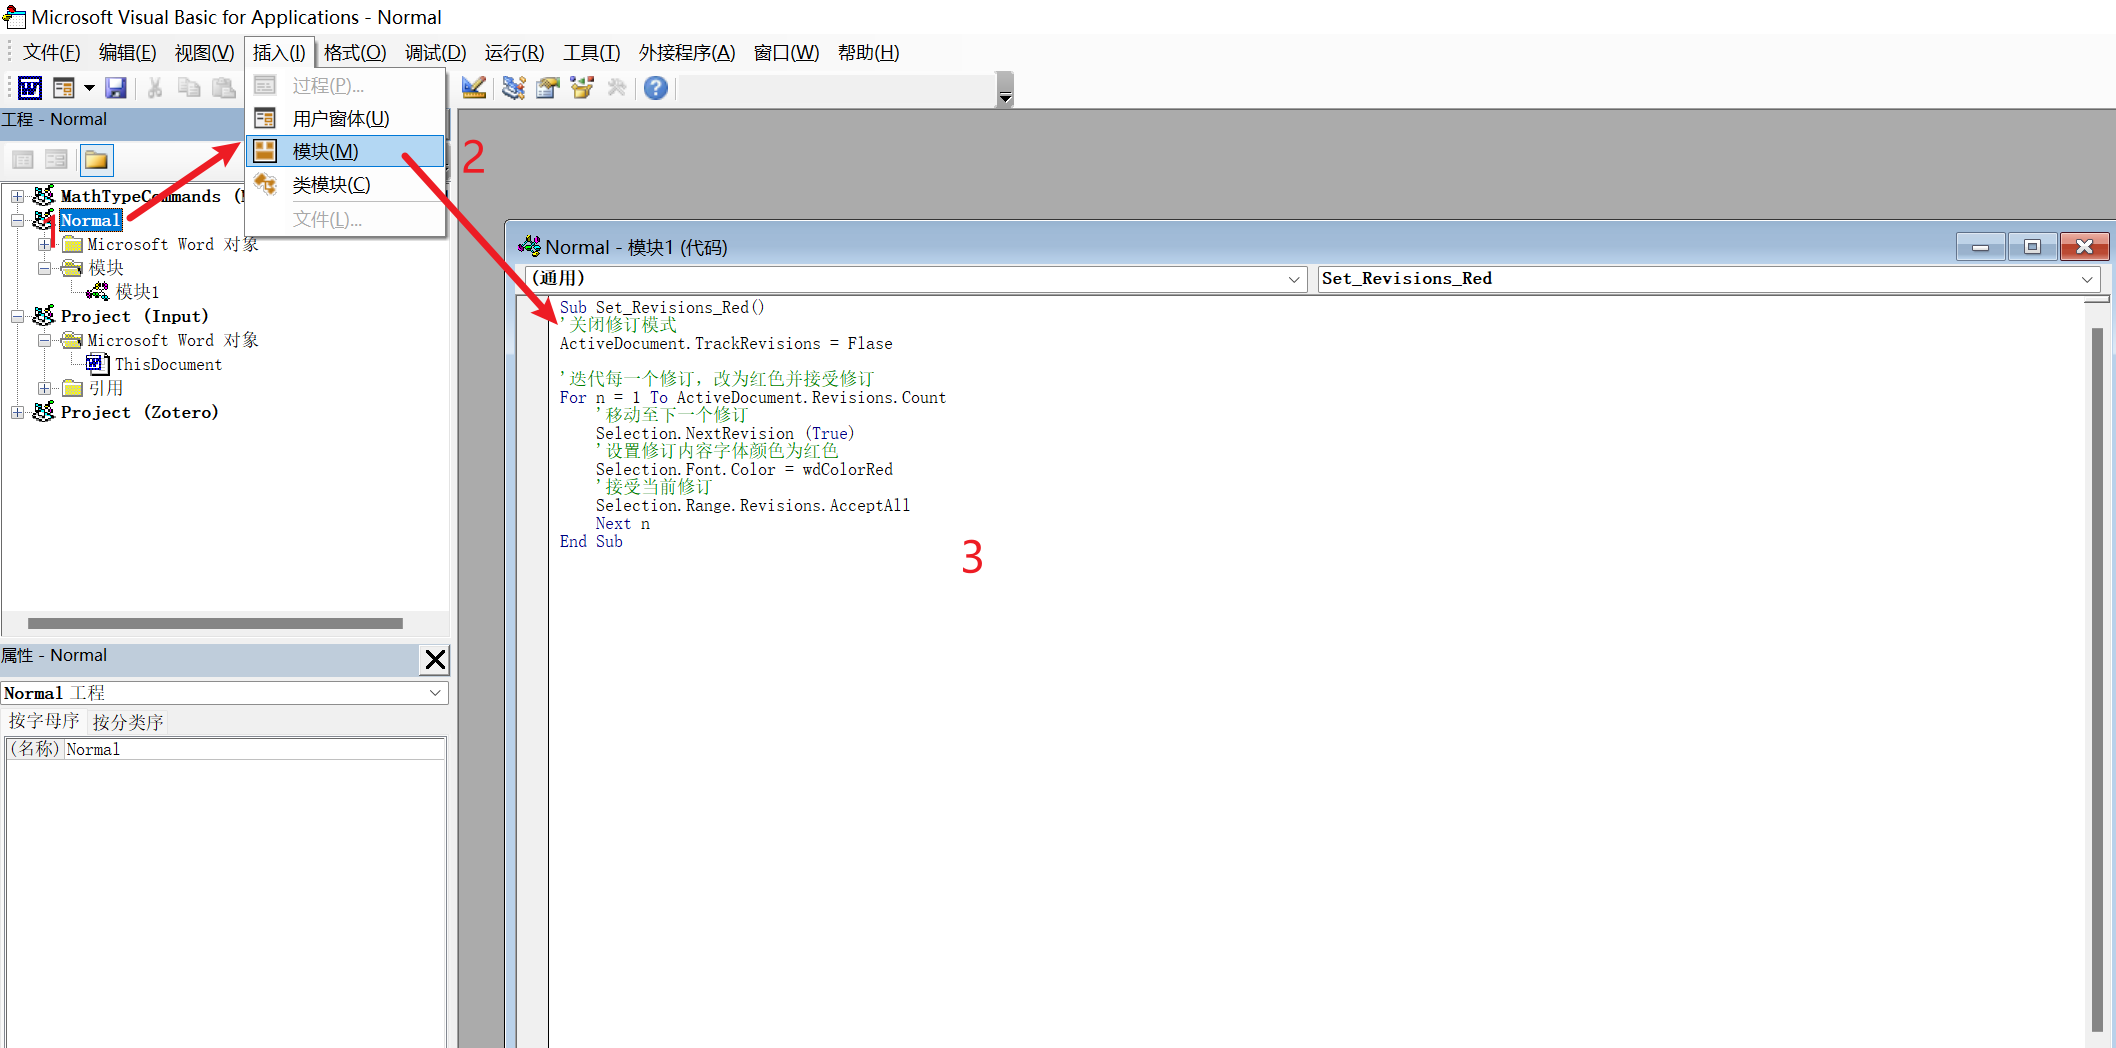Select Project (Zotero) tree item
The image size is (2116, 1048).
click(x=139, y=412)
